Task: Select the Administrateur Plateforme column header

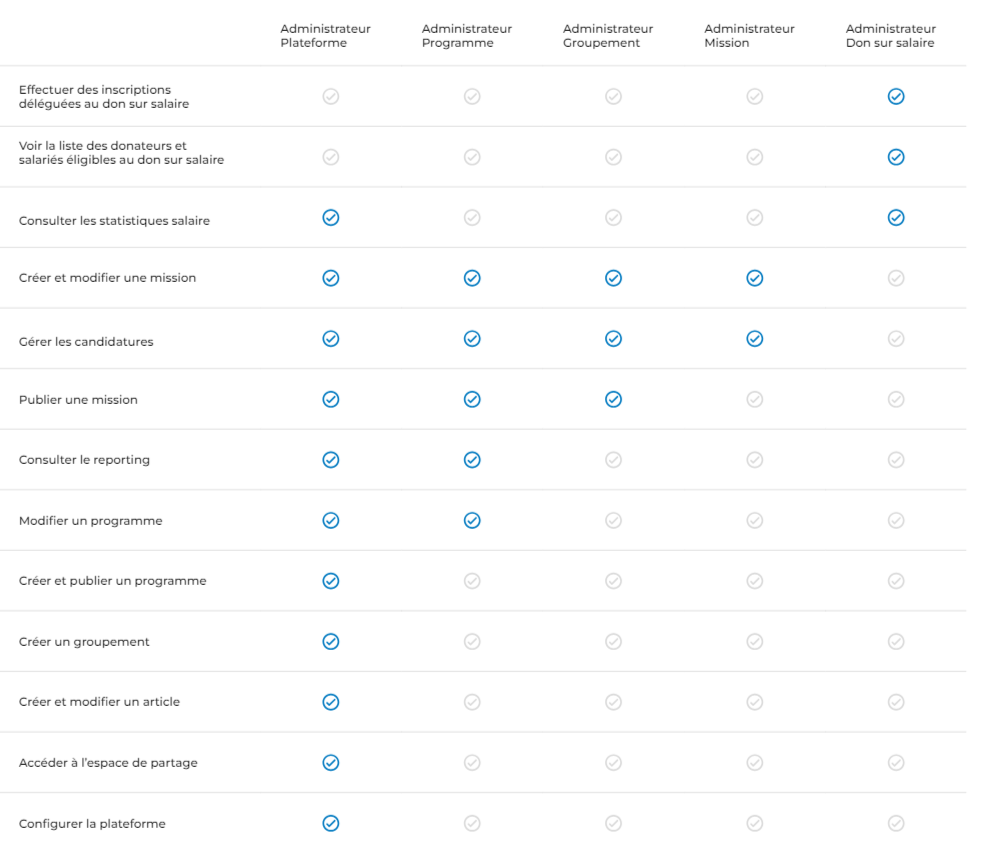Action: click(x=325, y=36)
